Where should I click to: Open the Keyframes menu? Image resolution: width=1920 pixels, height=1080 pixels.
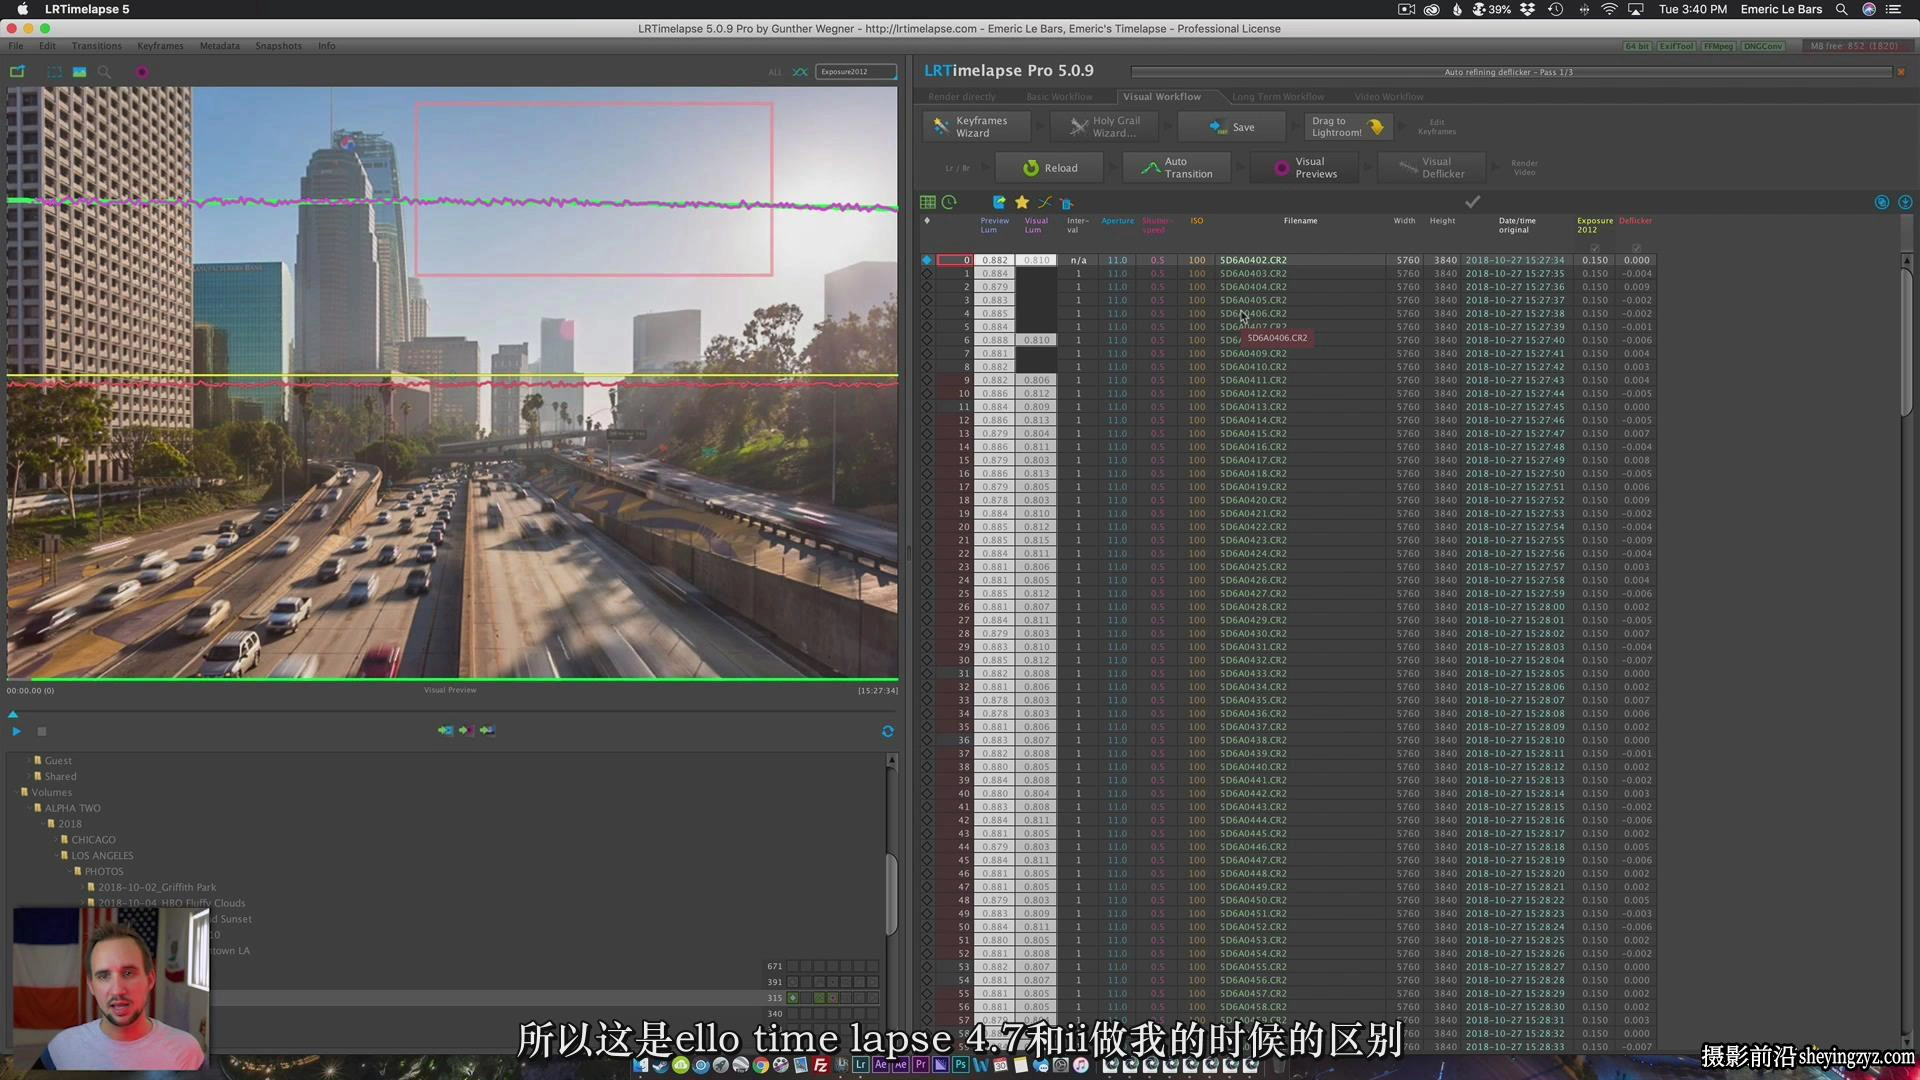click(160, 46)
